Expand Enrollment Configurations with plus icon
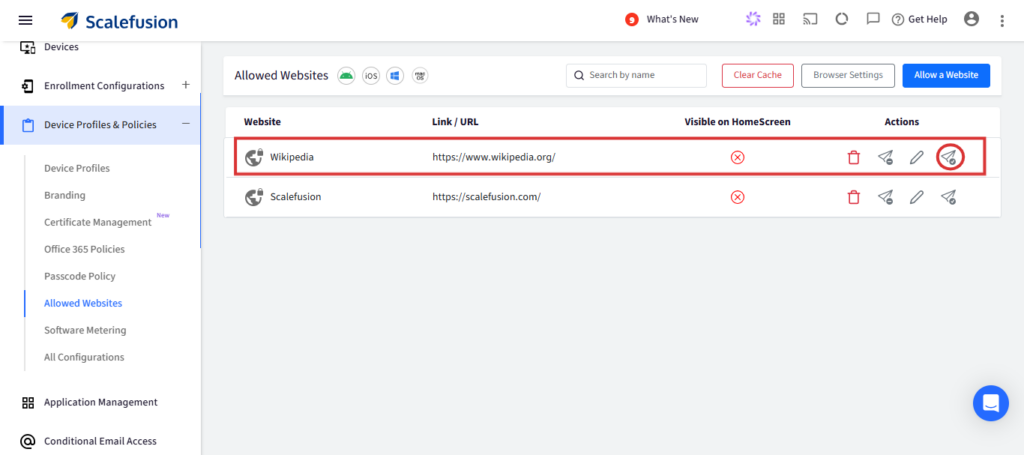The width and height of the screenshot is (1024, 455). coord(185,85)
